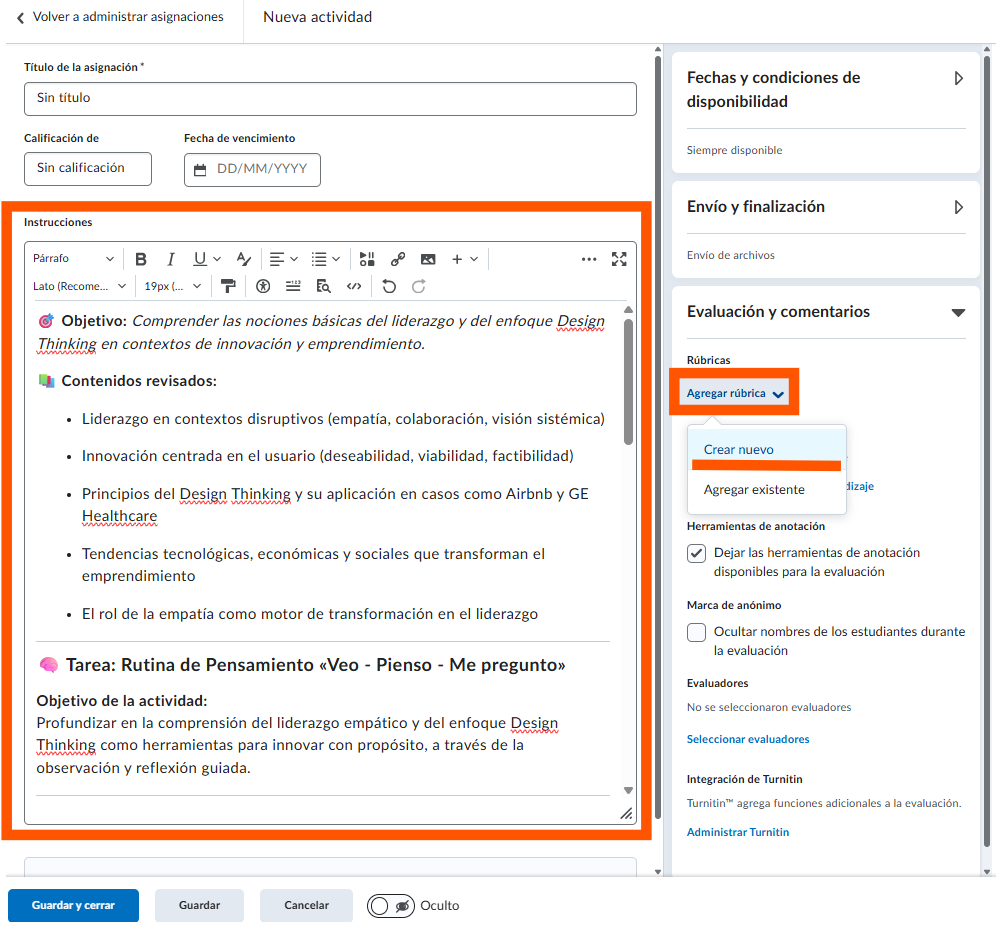Image resolution: width=998 pixels, height=925 pixels.
Task: Undo the last editor change
Action: [389, 286]
